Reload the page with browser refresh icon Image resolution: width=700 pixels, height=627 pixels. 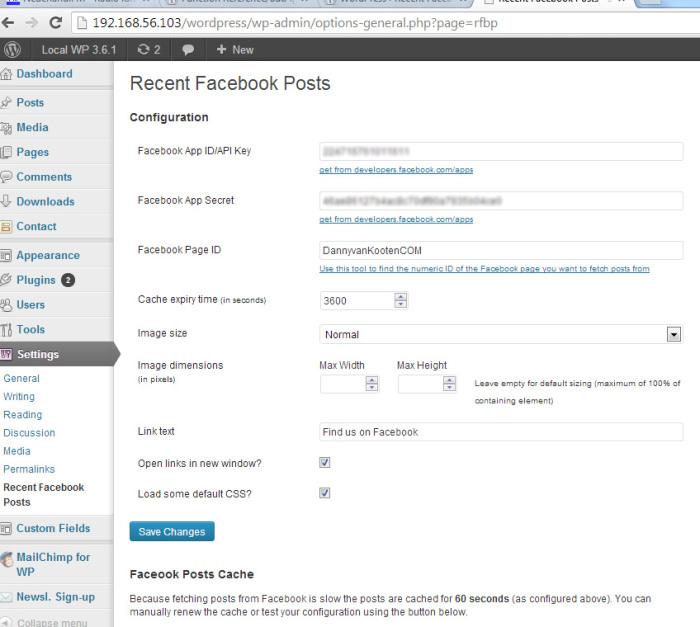[x=55, y=22]
